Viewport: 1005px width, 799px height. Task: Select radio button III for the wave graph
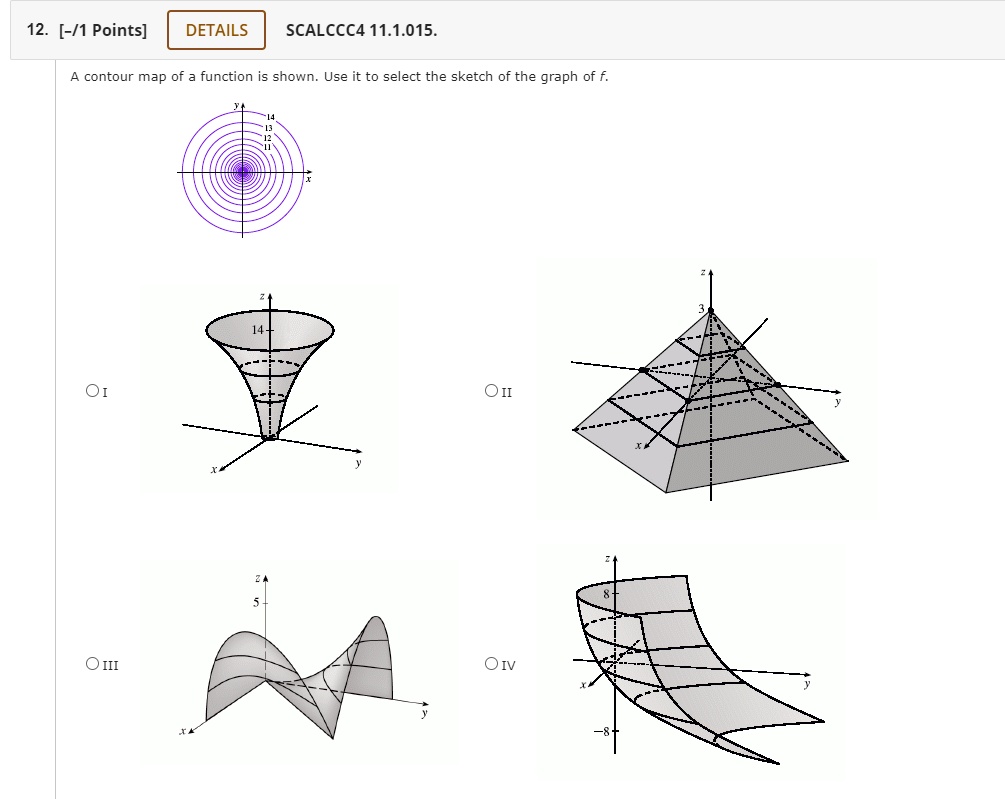[x=94, y=663]
